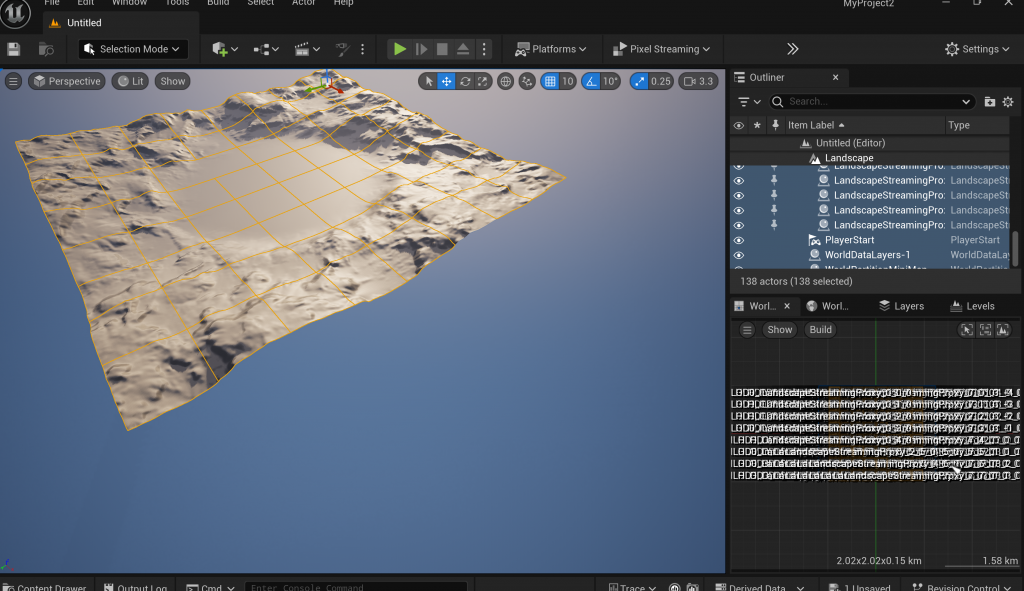Open the Cinematics clapperboard icon
The image size is (1024, 591).
click(302, 49)
